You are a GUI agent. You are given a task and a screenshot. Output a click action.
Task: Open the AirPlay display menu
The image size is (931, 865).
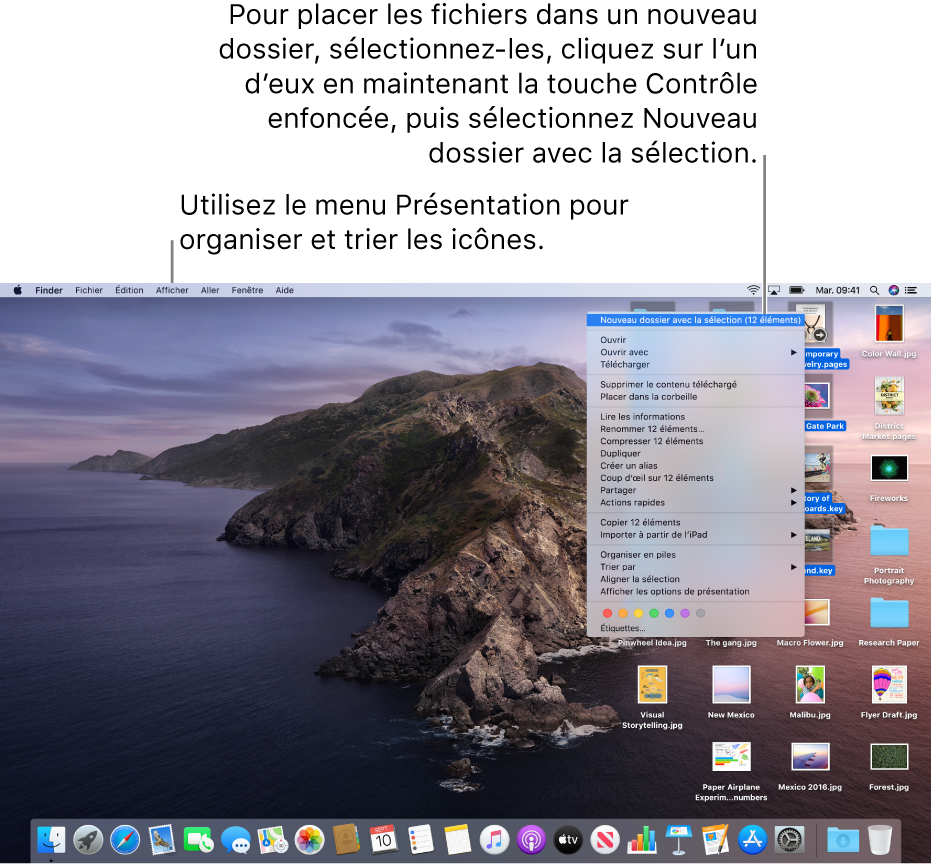(x=774, y=290)
